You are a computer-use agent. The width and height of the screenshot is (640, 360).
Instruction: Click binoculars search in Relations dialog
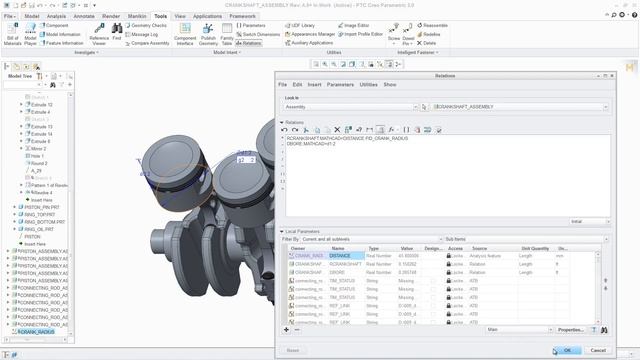tap(604, 330)
